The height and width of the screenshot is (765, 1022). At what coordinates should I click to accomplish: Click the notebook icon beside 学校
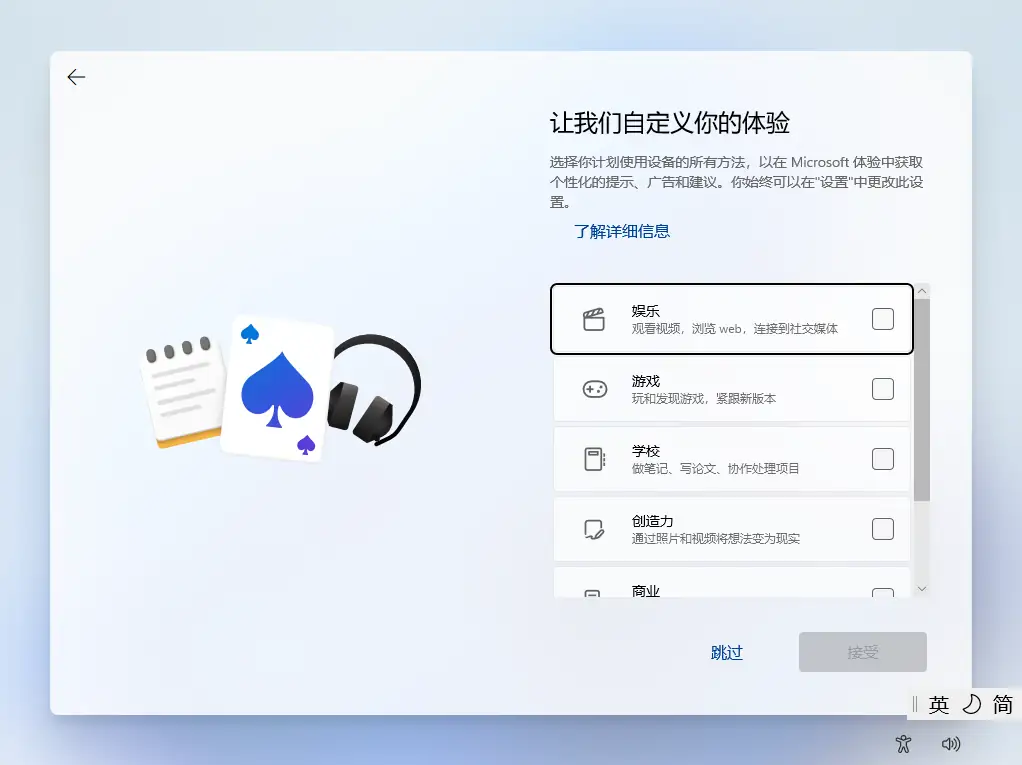pyautogui.click(x=595, y=458)
